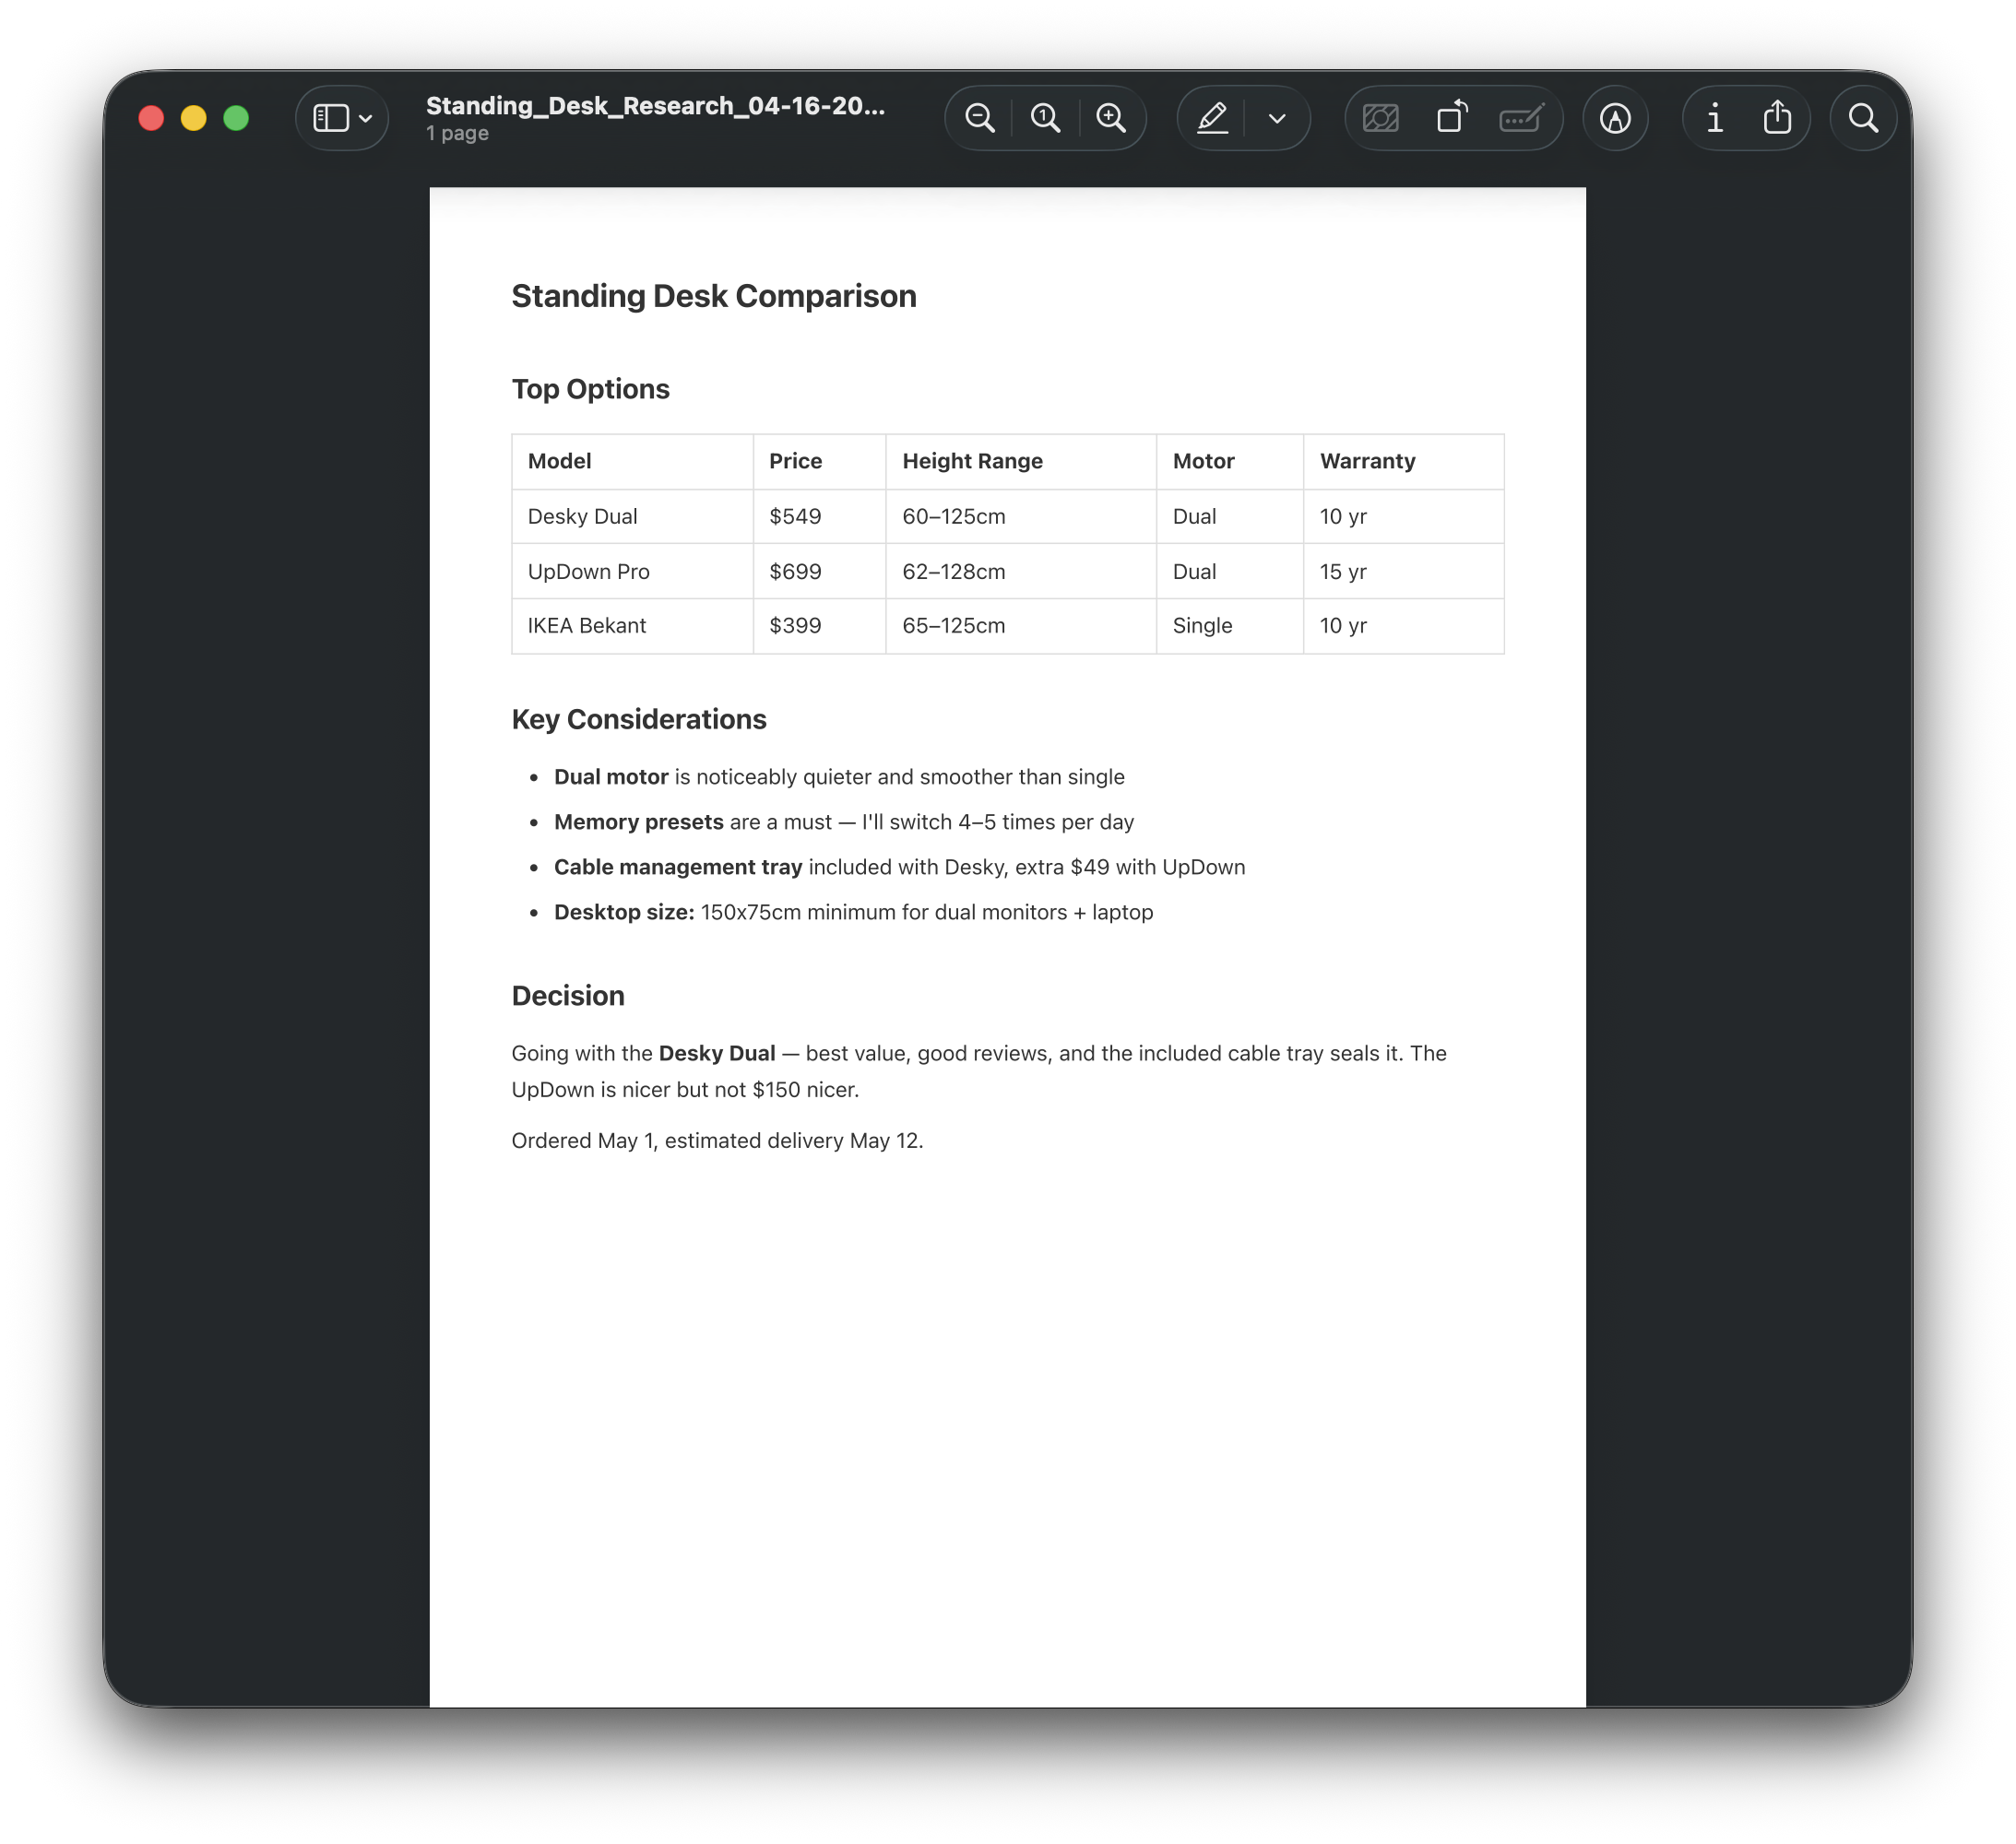
Task: Click the zoom out magnifier icon
Action: click(x=979, y=118)
